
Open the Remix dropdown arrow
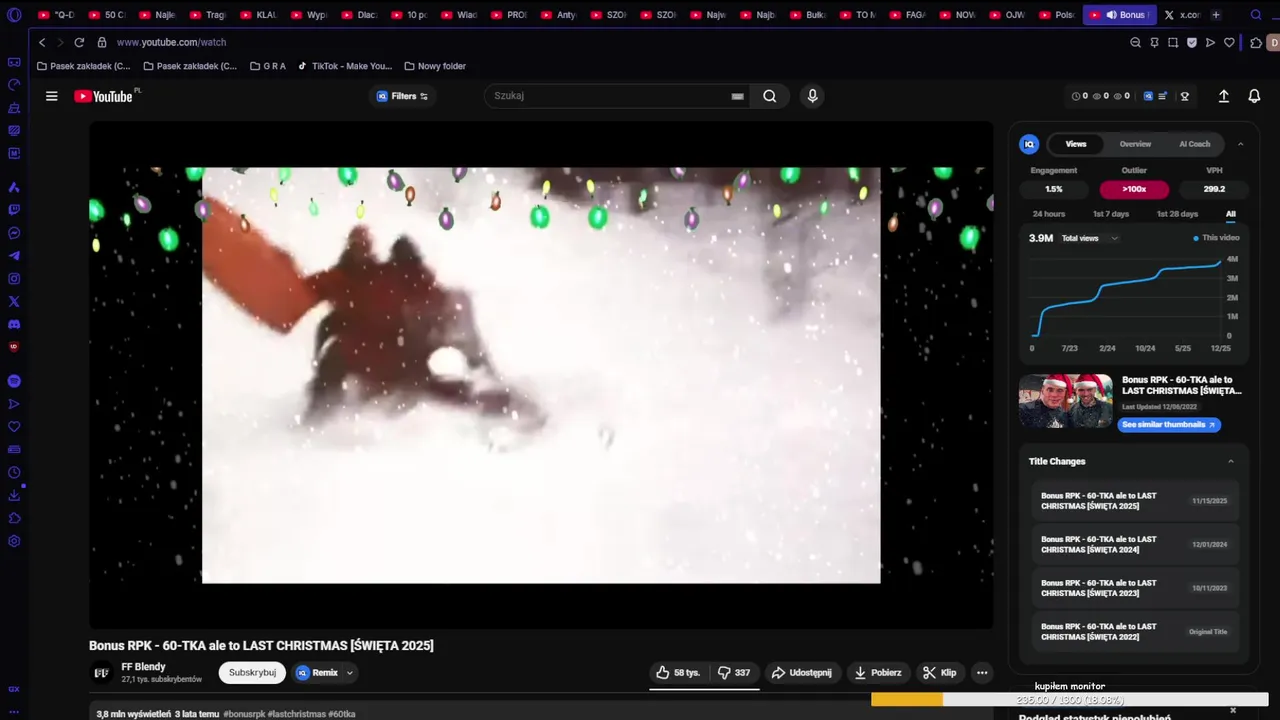pyautogui.click(x=349, y=673)
